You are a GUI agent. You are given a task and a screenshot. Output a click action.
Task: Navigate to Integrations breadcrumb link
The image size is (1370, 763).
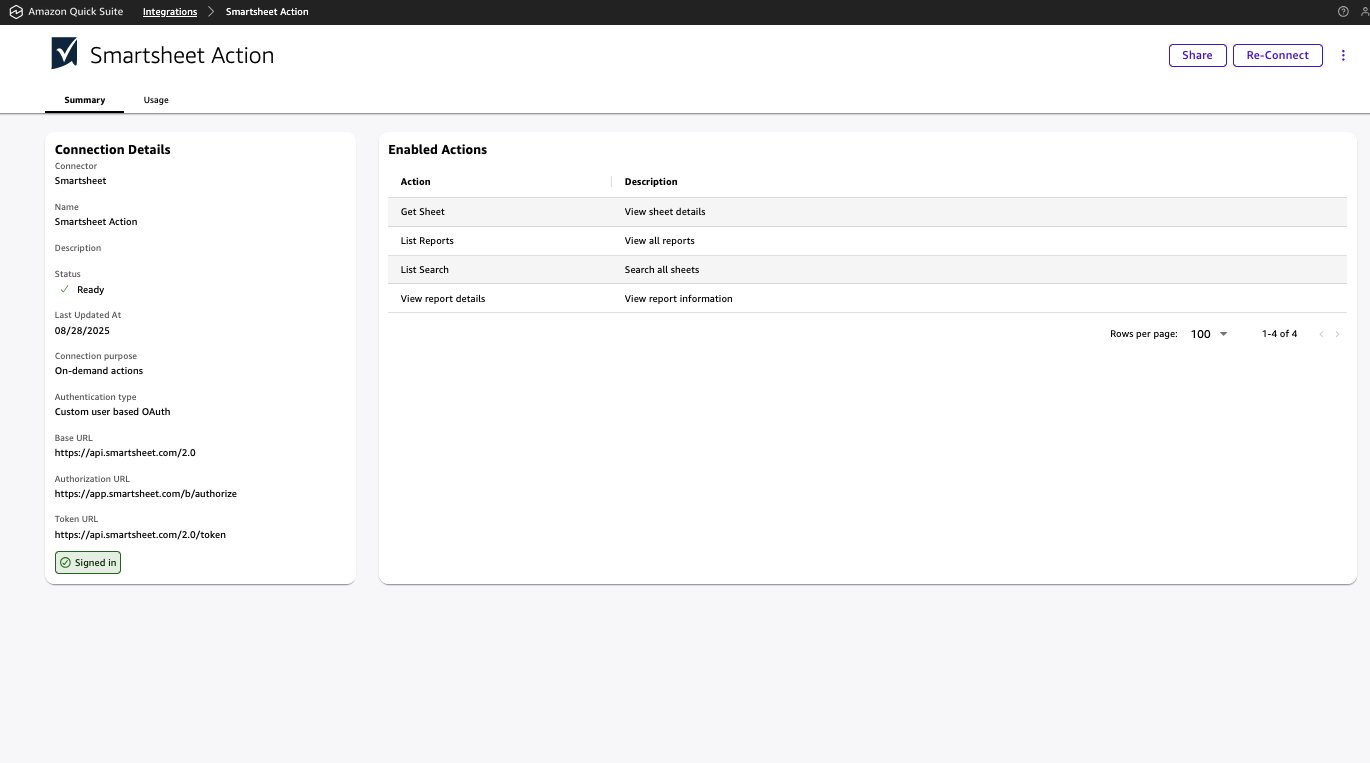(x=170, y=12)
